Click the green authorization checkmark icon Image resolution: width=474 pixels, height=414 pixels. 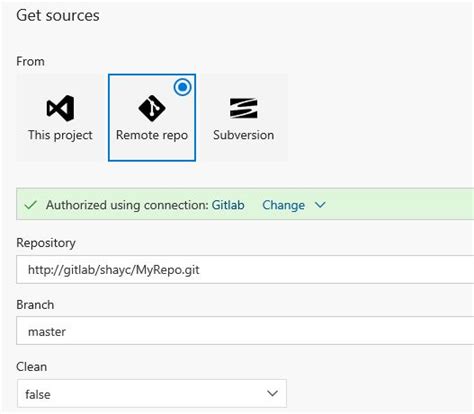coord(31,205)
